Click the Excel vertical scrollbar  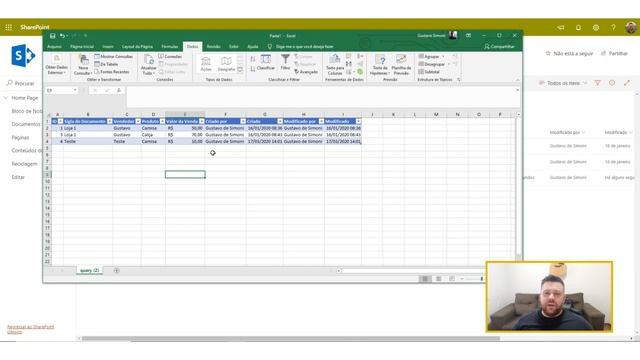518,186
